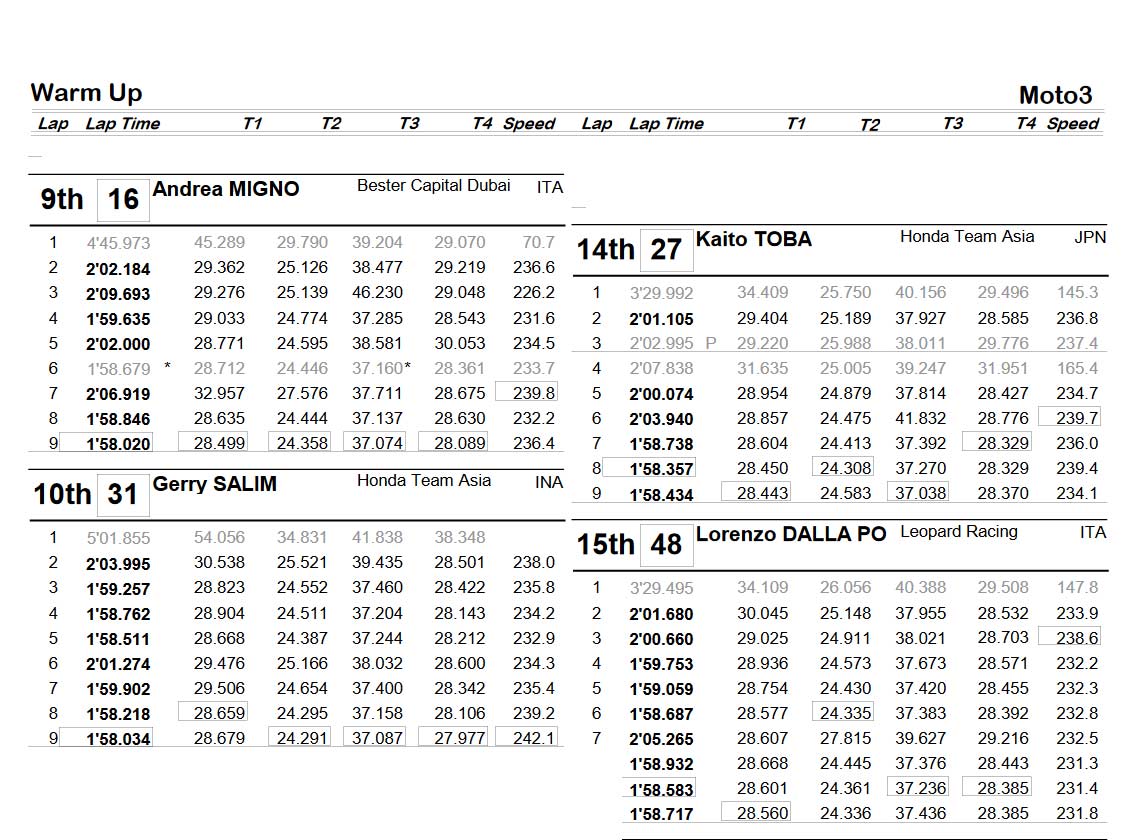
Task: Click rider number box 27
Action: tap(666, 250)
